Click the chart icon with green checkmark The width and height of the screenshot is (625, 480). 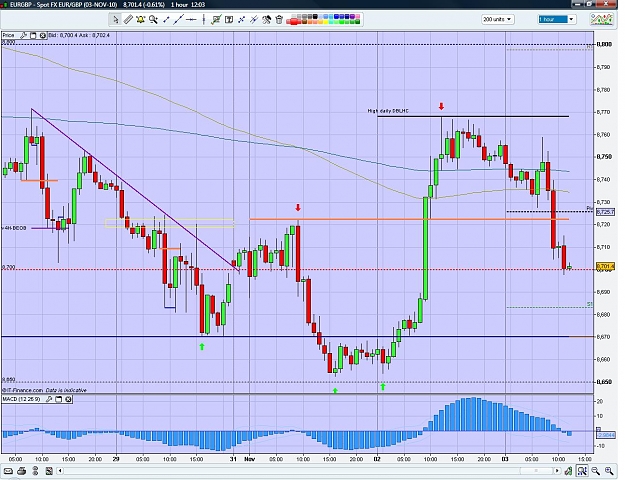click(216, 19)
